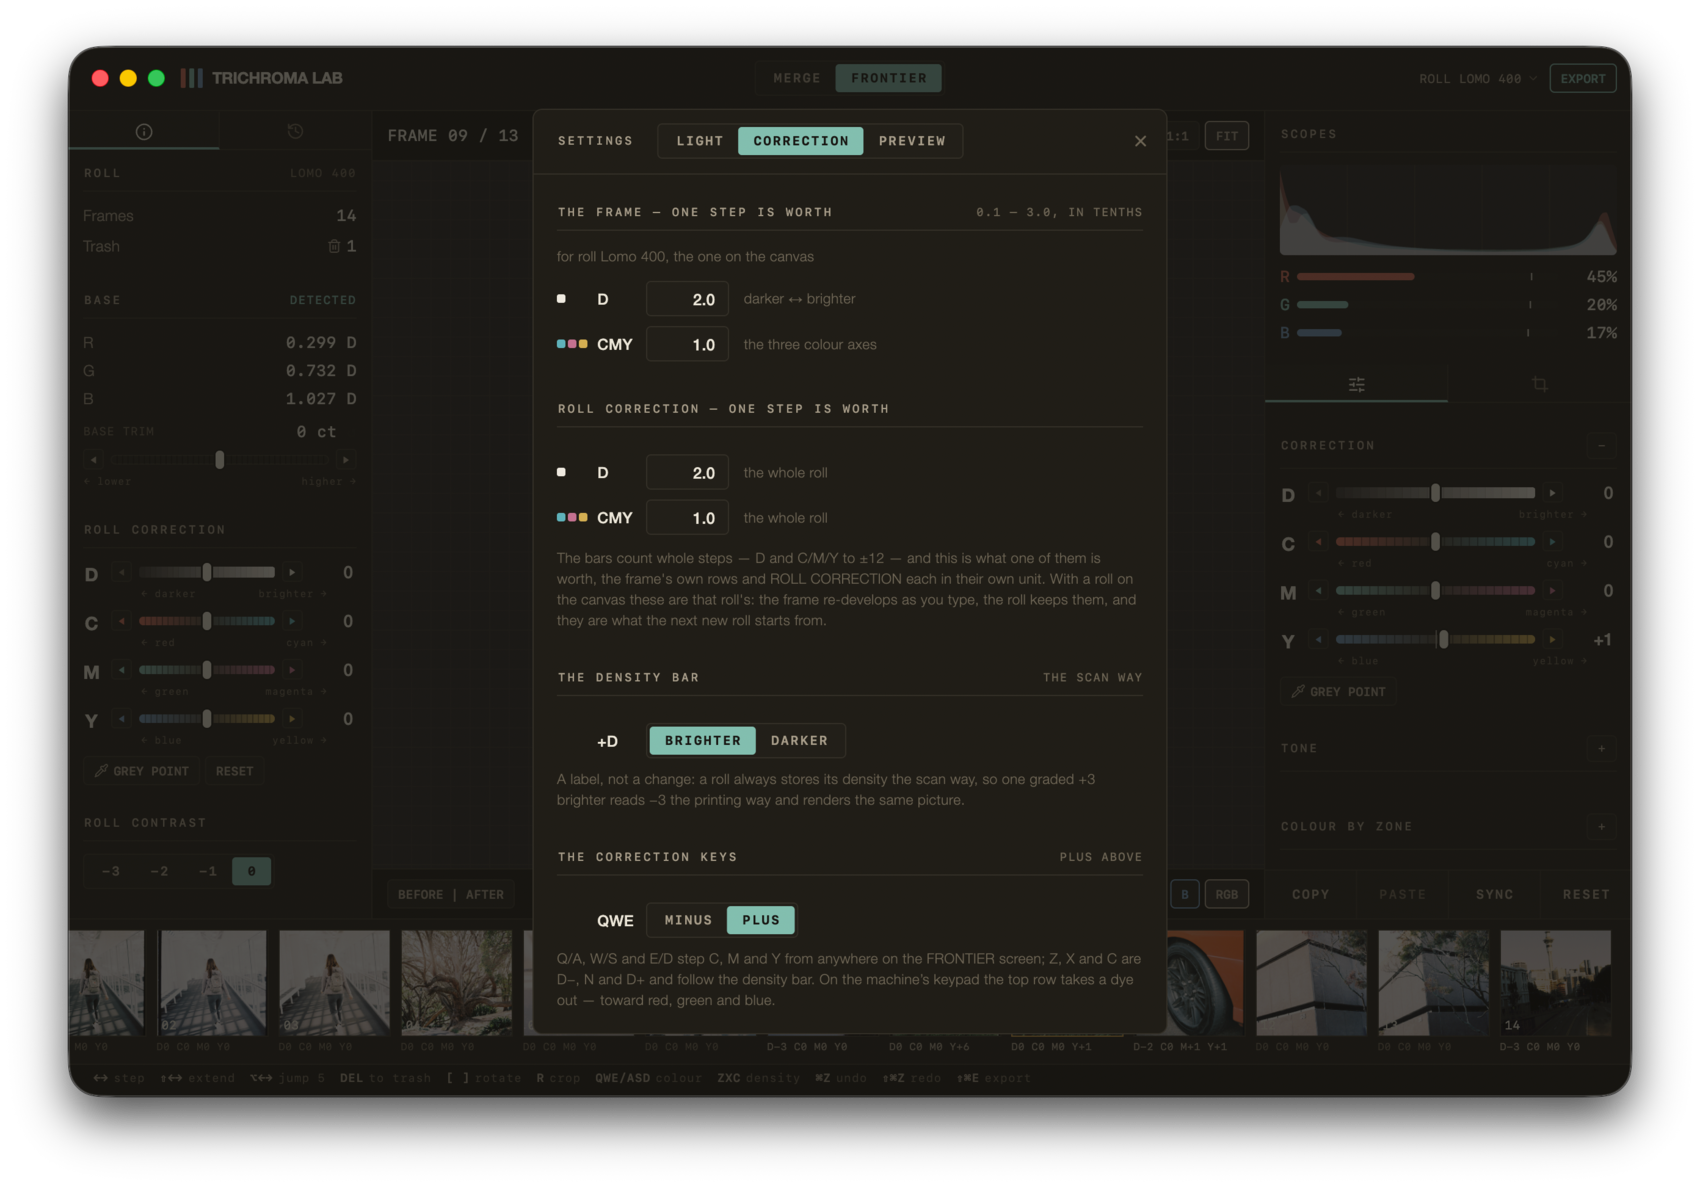Select BRIGHTER for the density bar

(x=703, y=741)
